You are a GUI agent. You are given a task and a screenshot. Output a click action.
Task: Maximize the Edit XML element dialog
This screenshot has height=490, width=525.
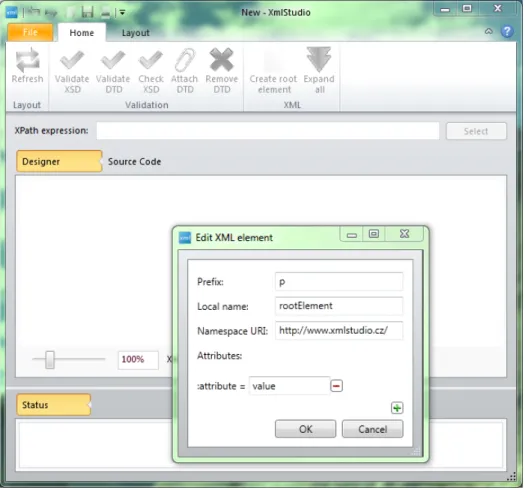(x=375, y=234)
